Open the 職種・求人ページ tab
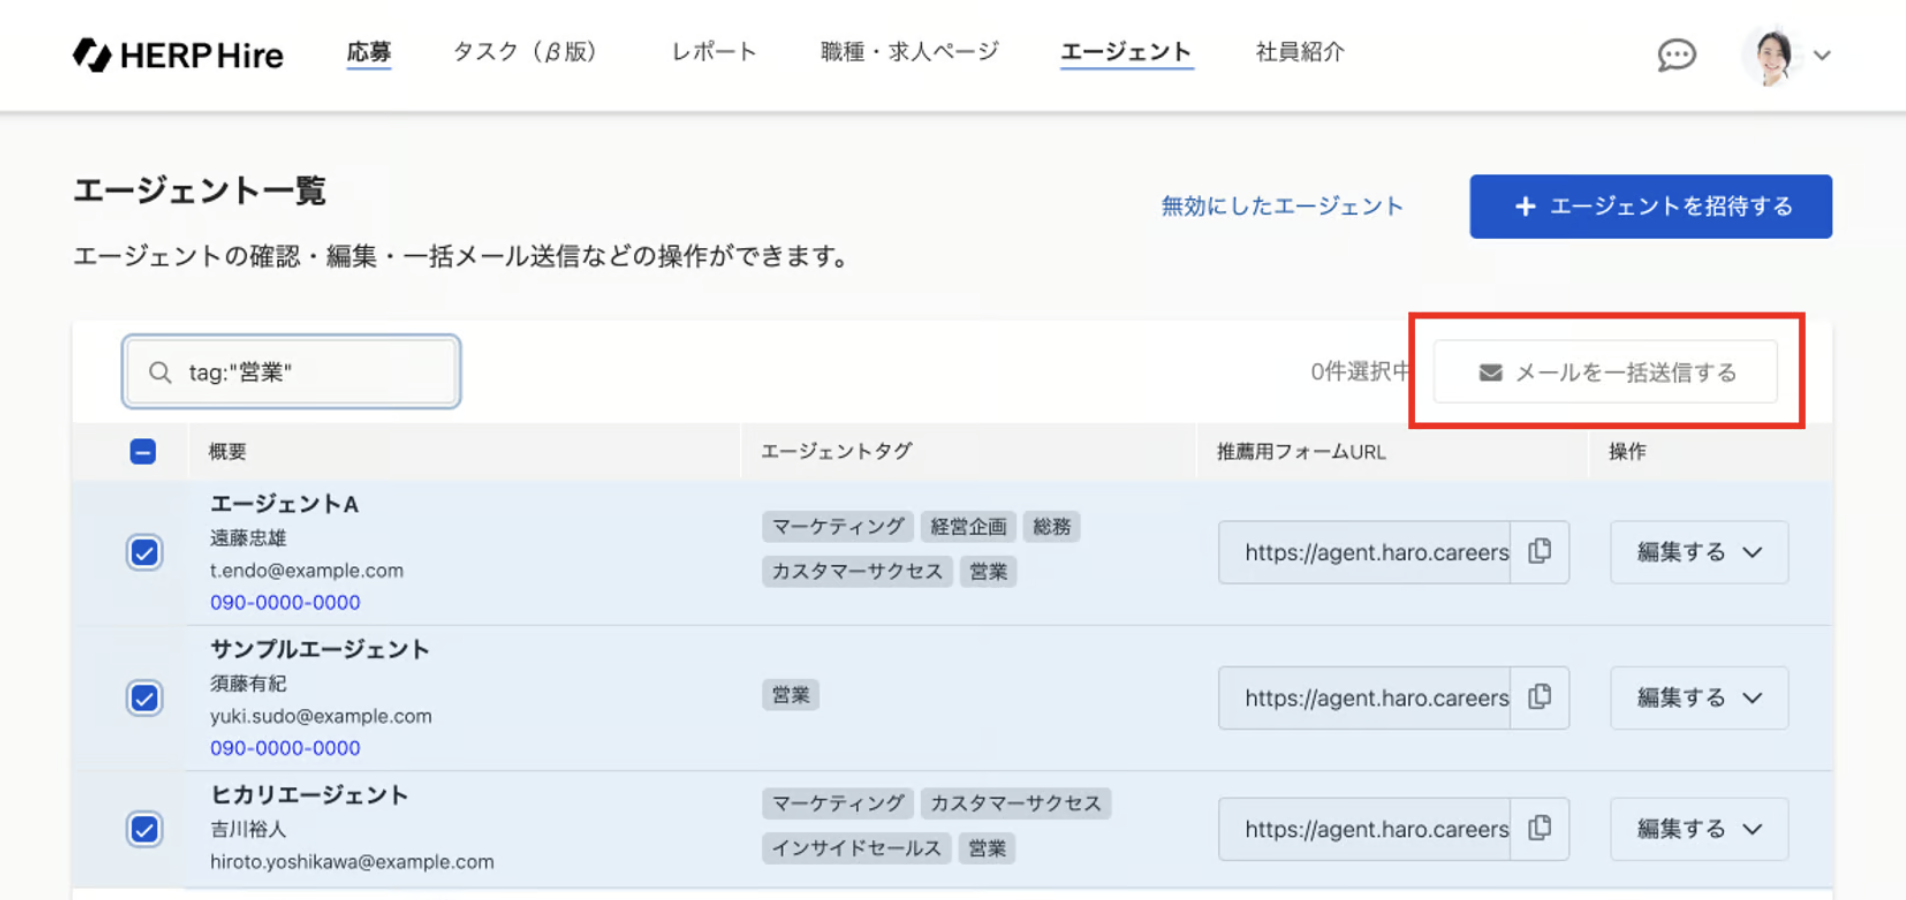Image resolution: width=1906 pixels, height=900 pixels. point(909,52)
